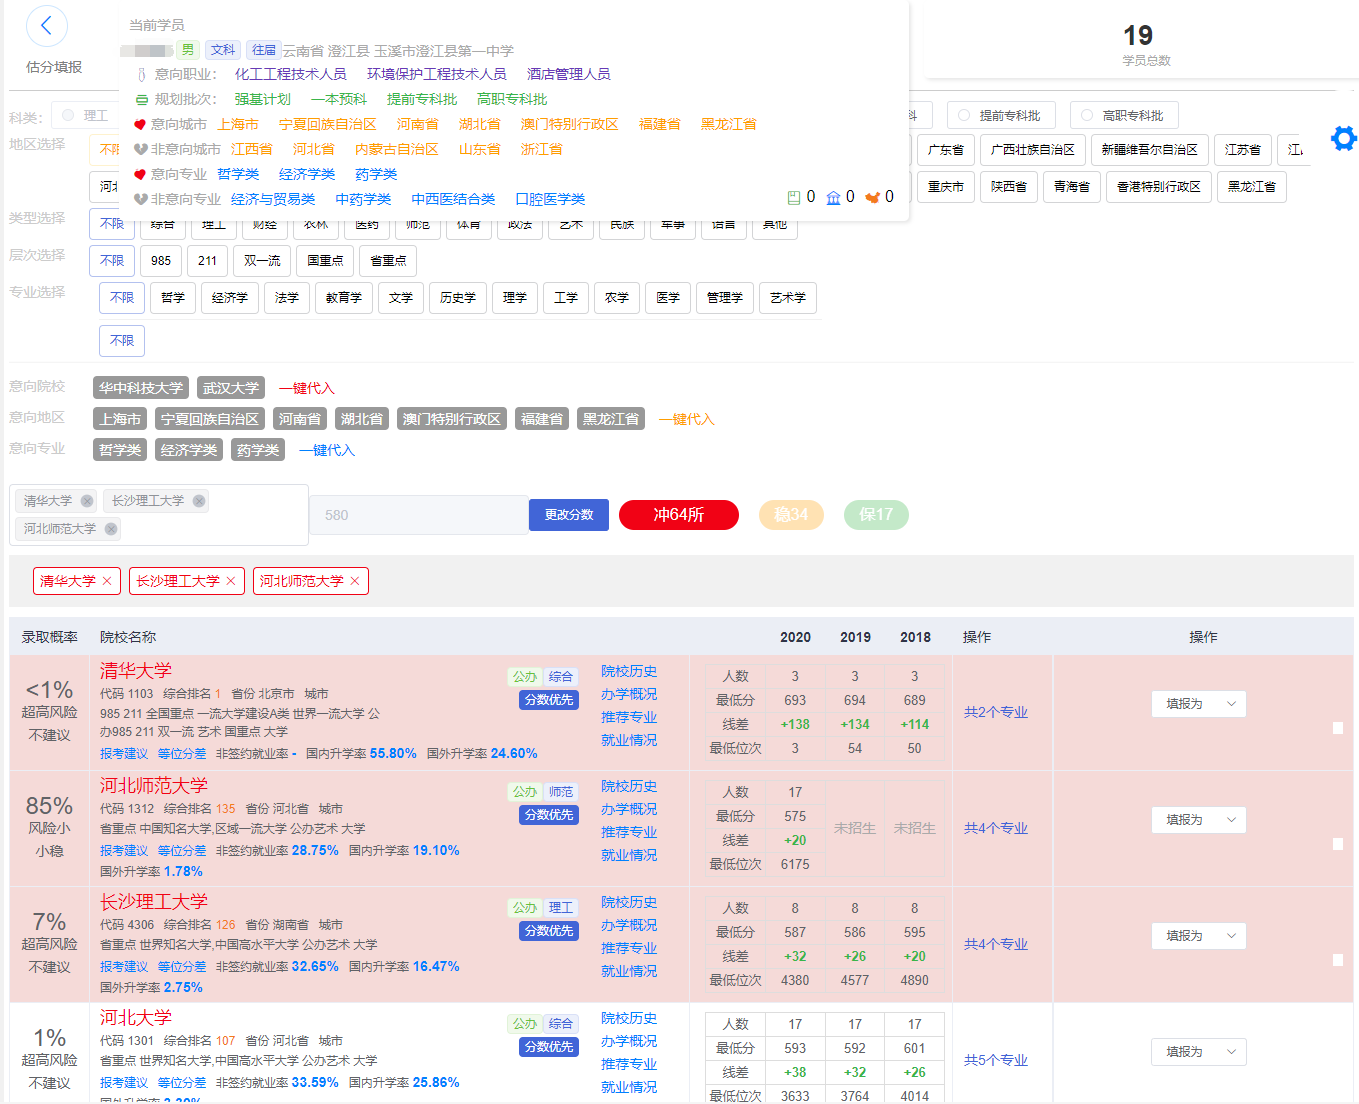Tick the checkbox in 河北师范大学 row
The image size is (1359, 1104).
(x=1338, y=844)
